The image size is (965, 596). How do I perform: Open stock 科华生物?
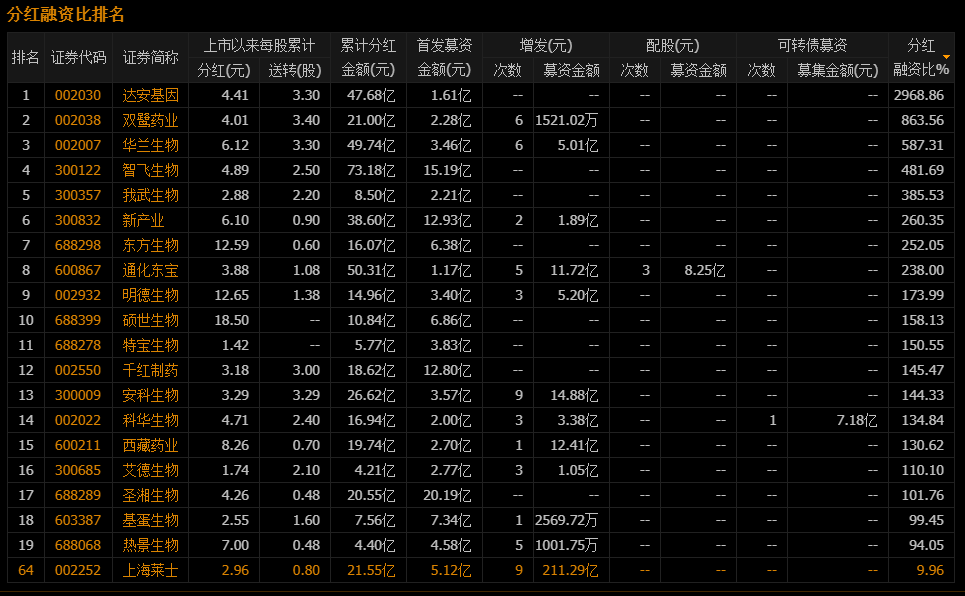pos(150,421)
